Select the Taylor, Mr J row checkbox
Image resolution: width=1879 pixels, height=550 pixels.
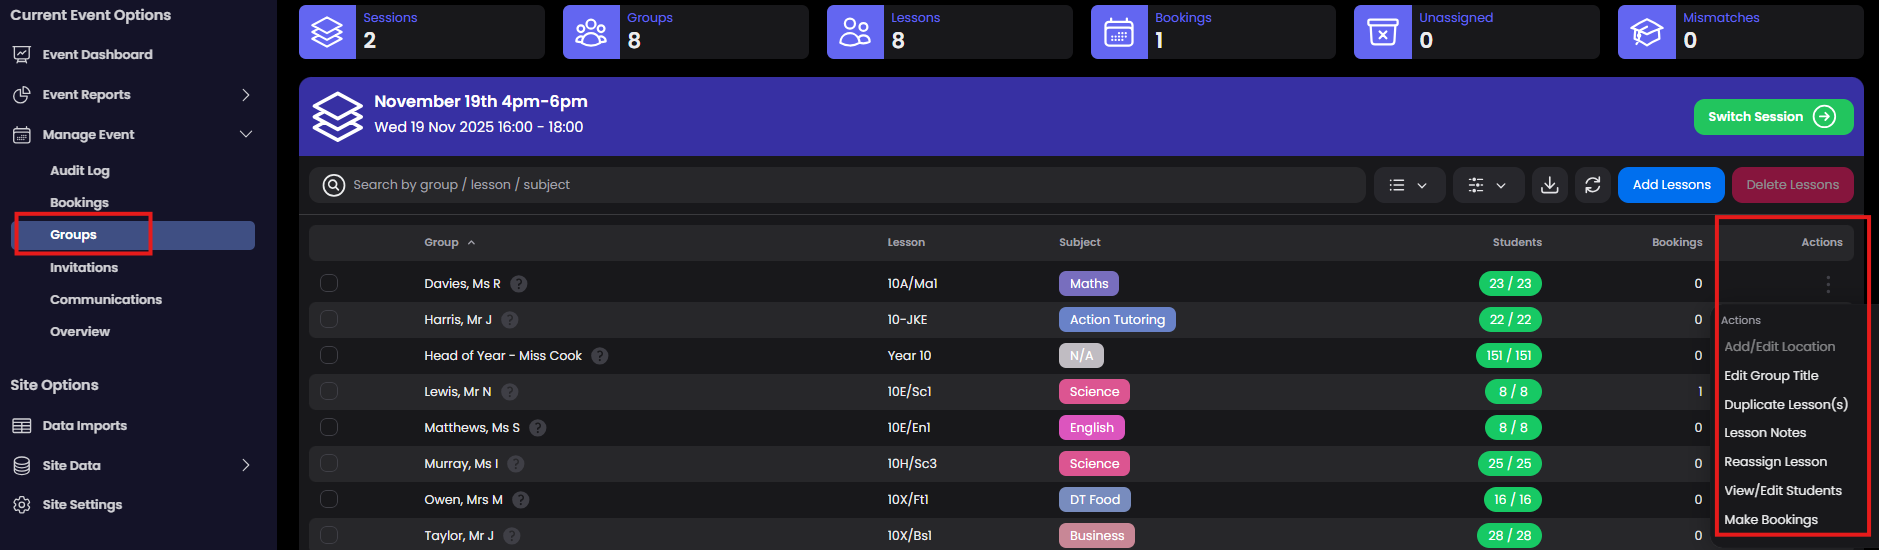click(329, 535)
